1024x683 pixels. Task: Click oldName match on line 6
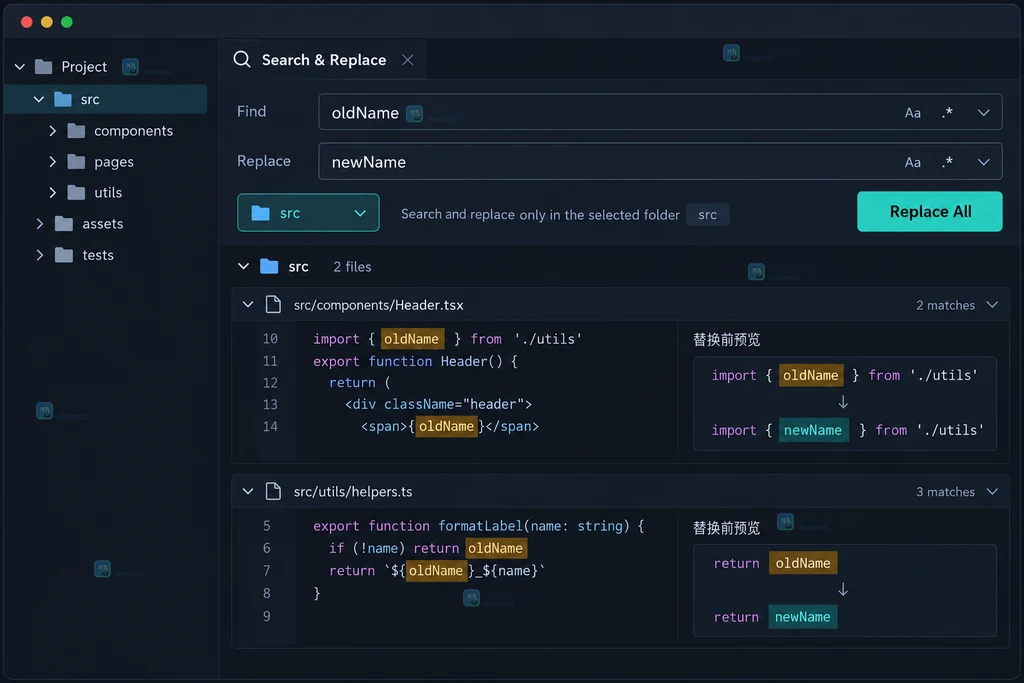click(496, 548)
